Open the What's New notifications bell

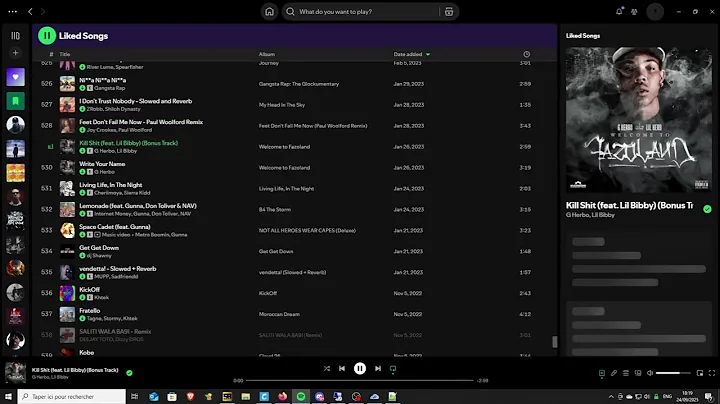(x=619, y=11)
